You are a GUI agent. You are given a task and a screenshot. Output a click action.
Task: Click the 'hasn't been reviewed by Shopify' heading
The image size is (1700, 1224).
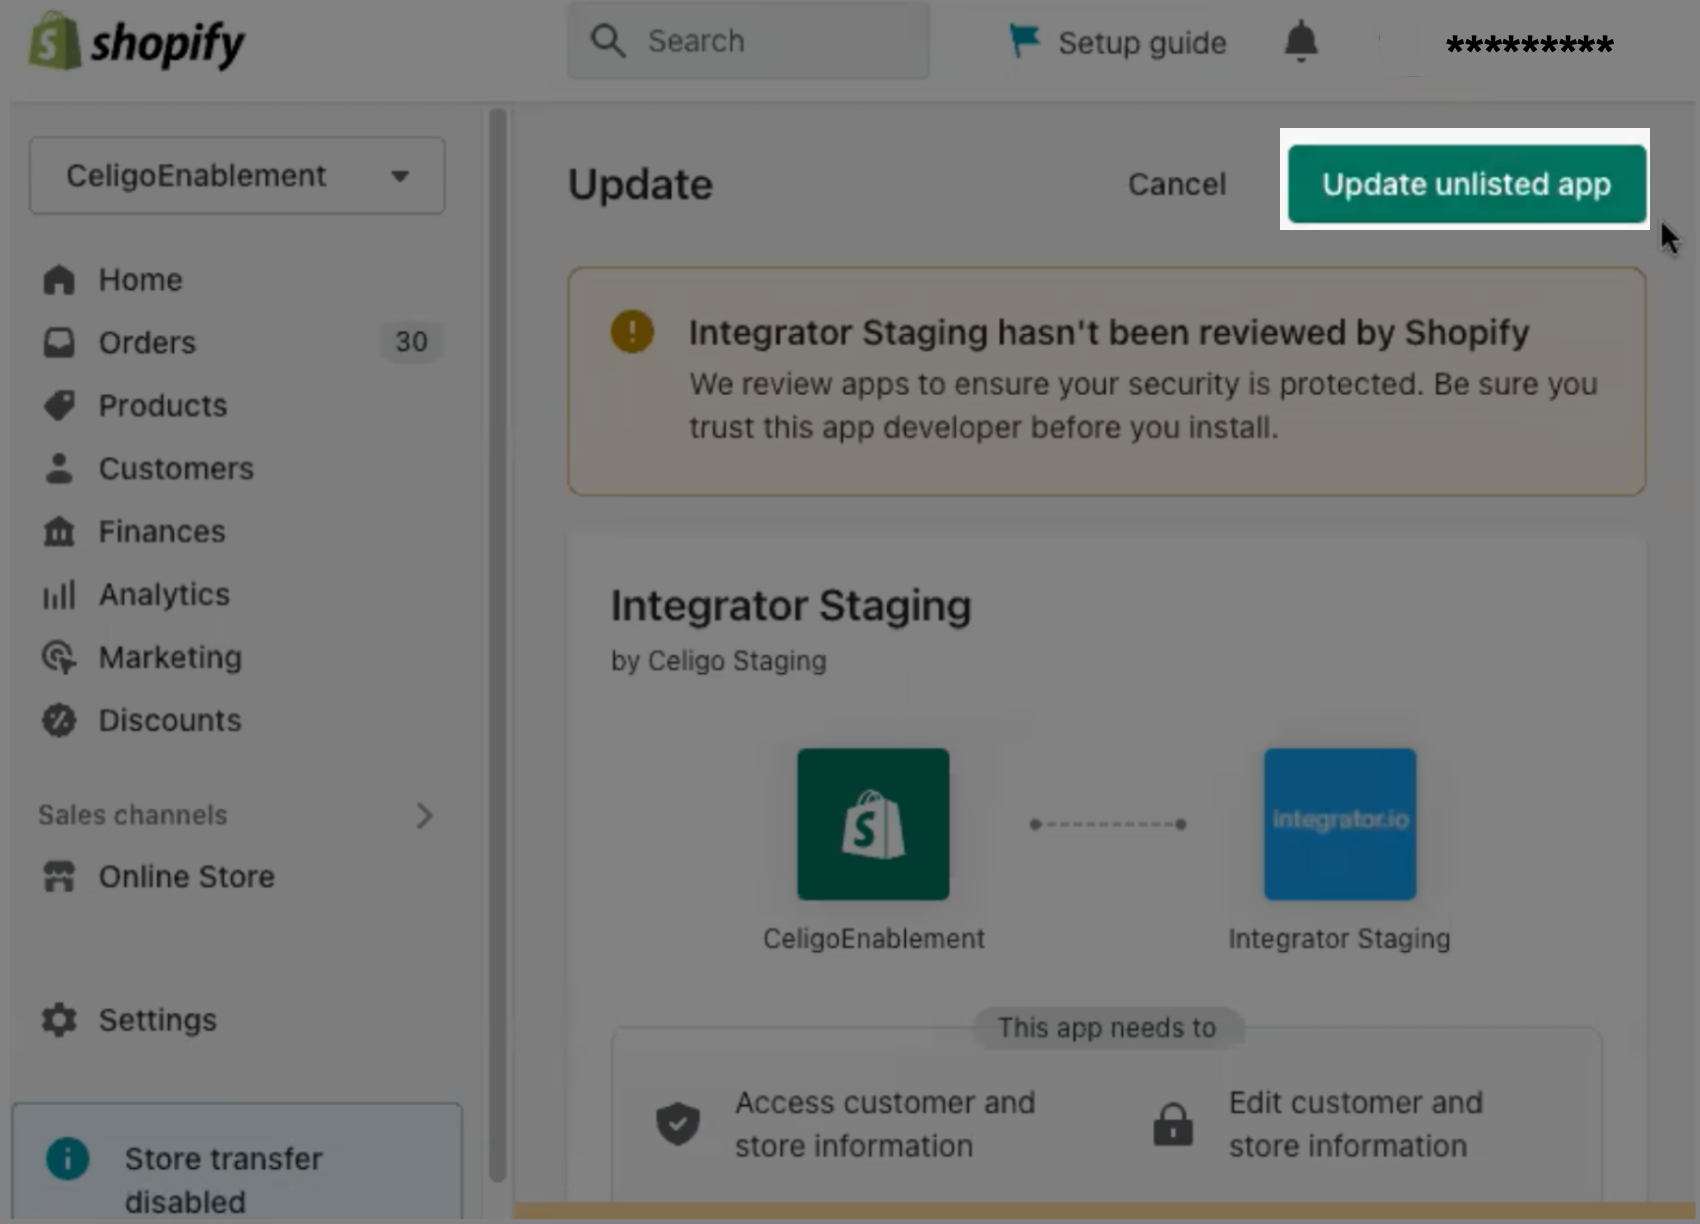[1109, 332]
